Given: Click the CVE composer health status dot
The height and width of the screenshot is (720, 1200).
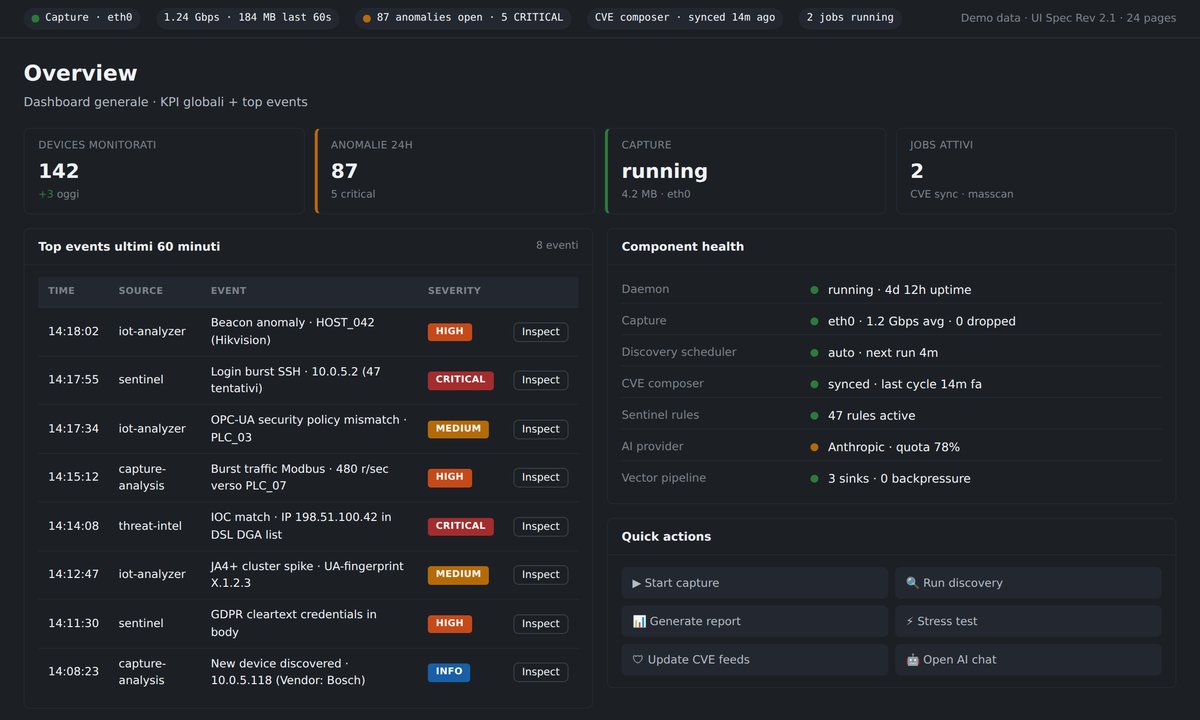Looking at the screenshot, I should (814, 385).
